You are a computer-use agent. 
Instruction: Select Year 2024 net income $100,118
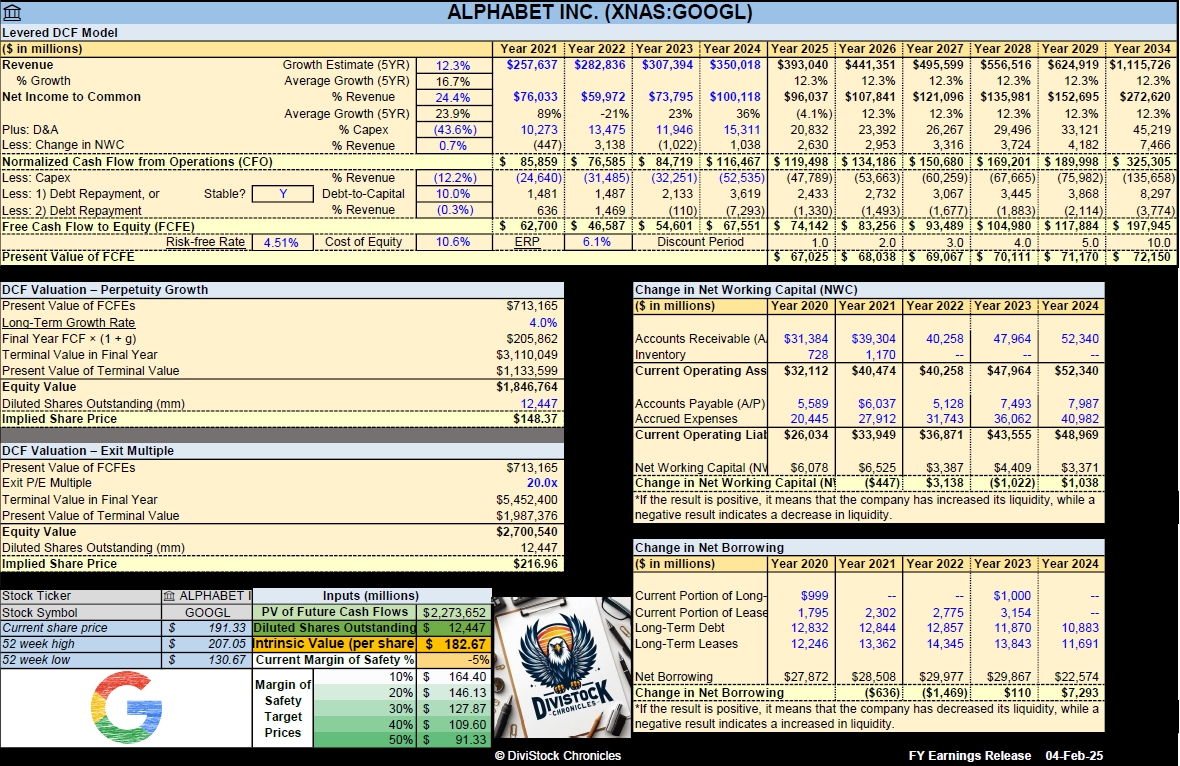(734, 97)
